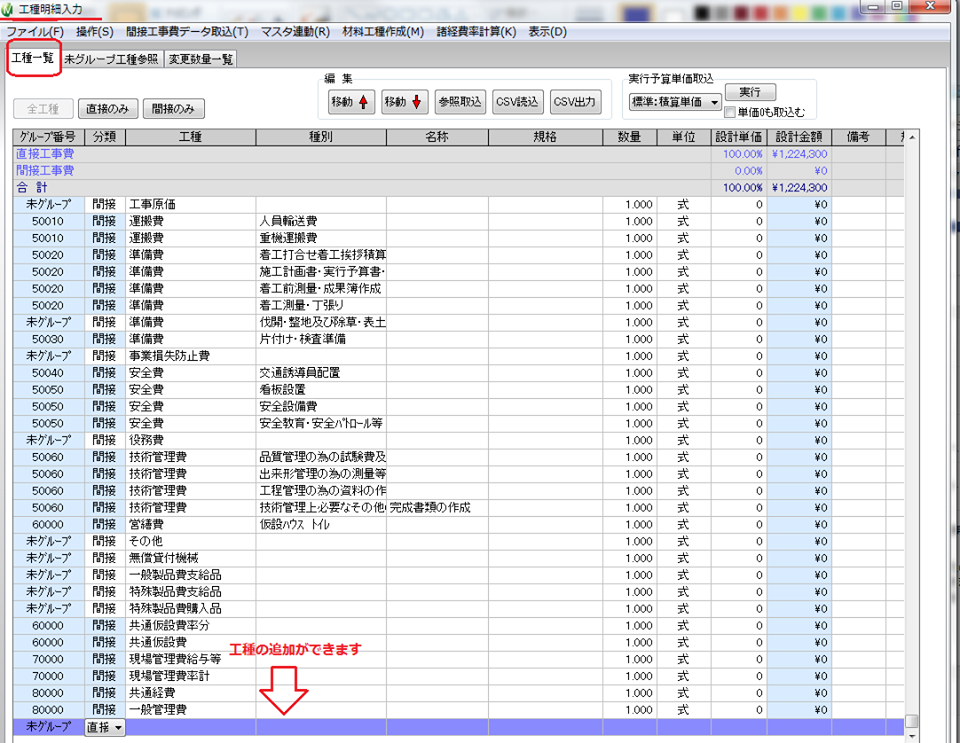Open 諸経費率計算(K) menu
The height and width of the screenshot is (743, 960).
(476, 32)
